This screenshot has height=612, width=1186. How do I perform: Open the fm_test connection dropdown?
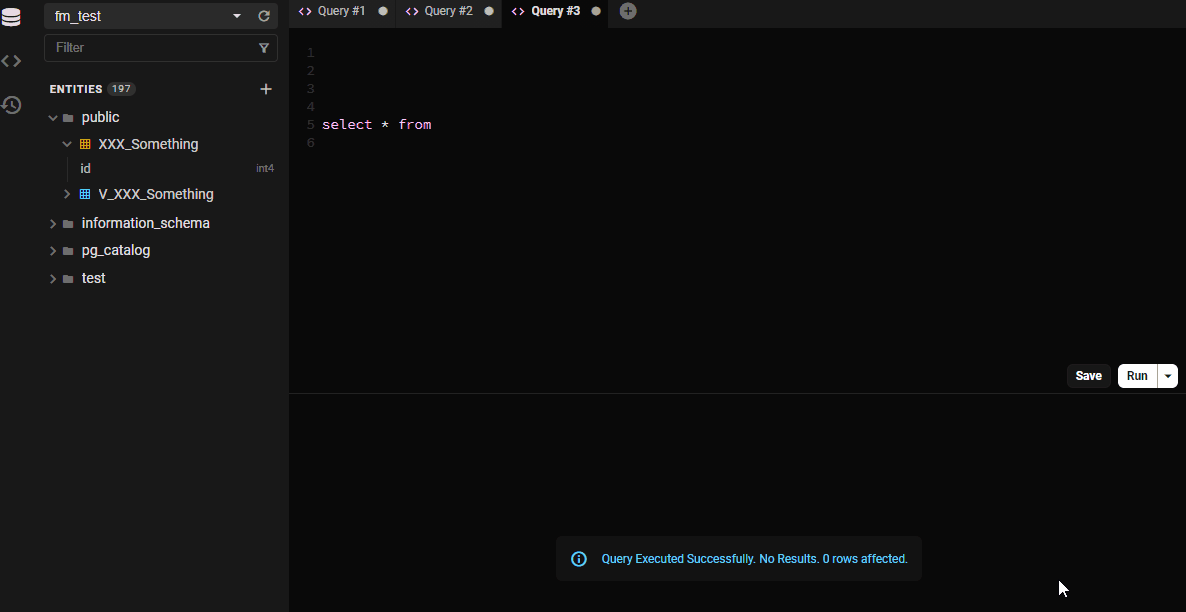coord(237,16)
